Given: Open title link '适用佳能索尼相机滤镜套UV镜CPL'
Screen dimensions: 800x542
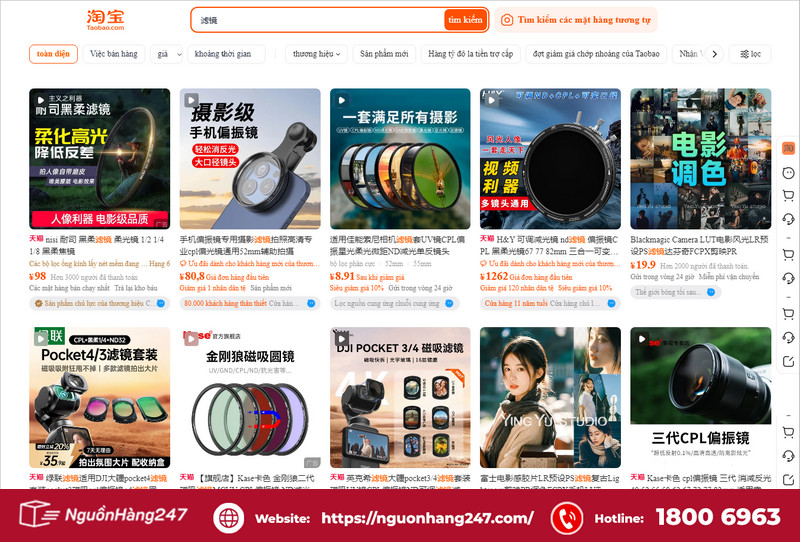Looking at the screenshot, I should pyautogui.click(x=397, y=245).
